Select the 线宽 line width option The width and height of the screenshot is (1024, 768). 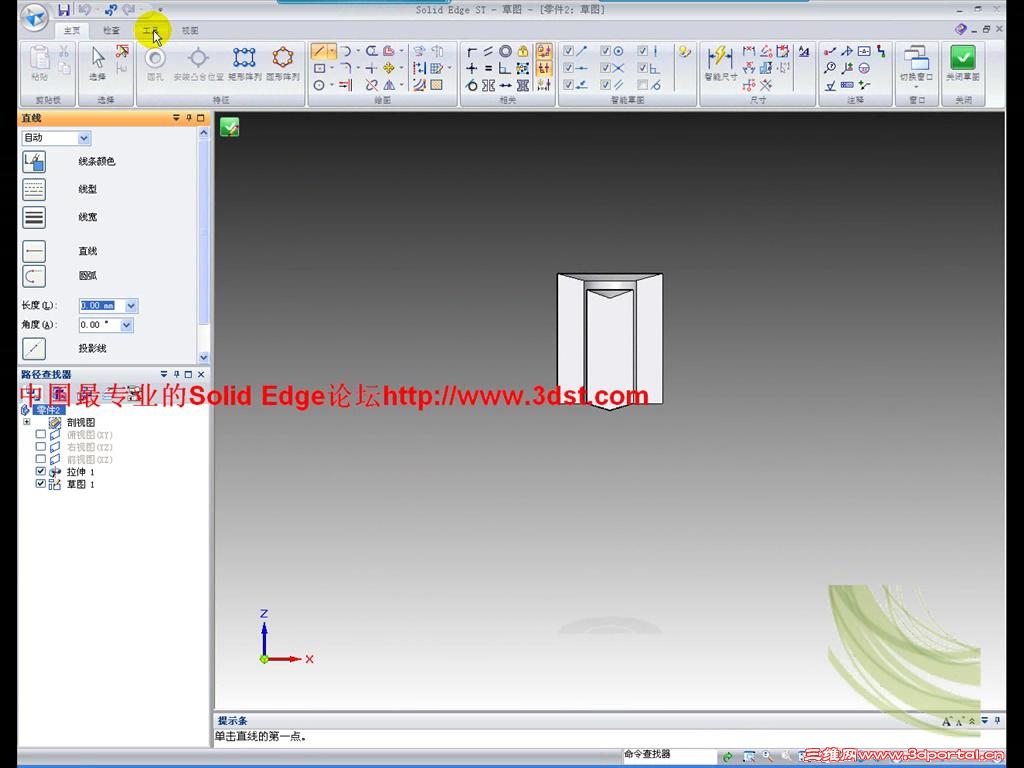(x=33, y=217)
